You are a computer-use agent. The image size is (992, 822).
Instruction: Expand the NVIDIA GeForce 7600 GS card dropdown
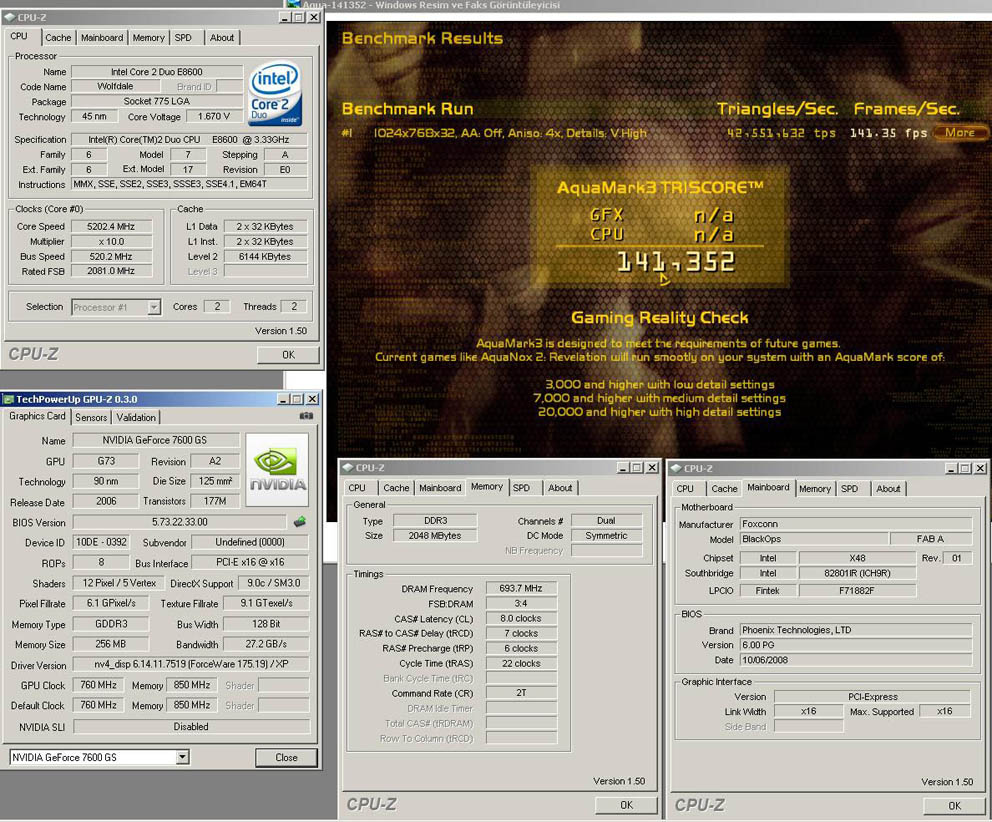(182, 757)
